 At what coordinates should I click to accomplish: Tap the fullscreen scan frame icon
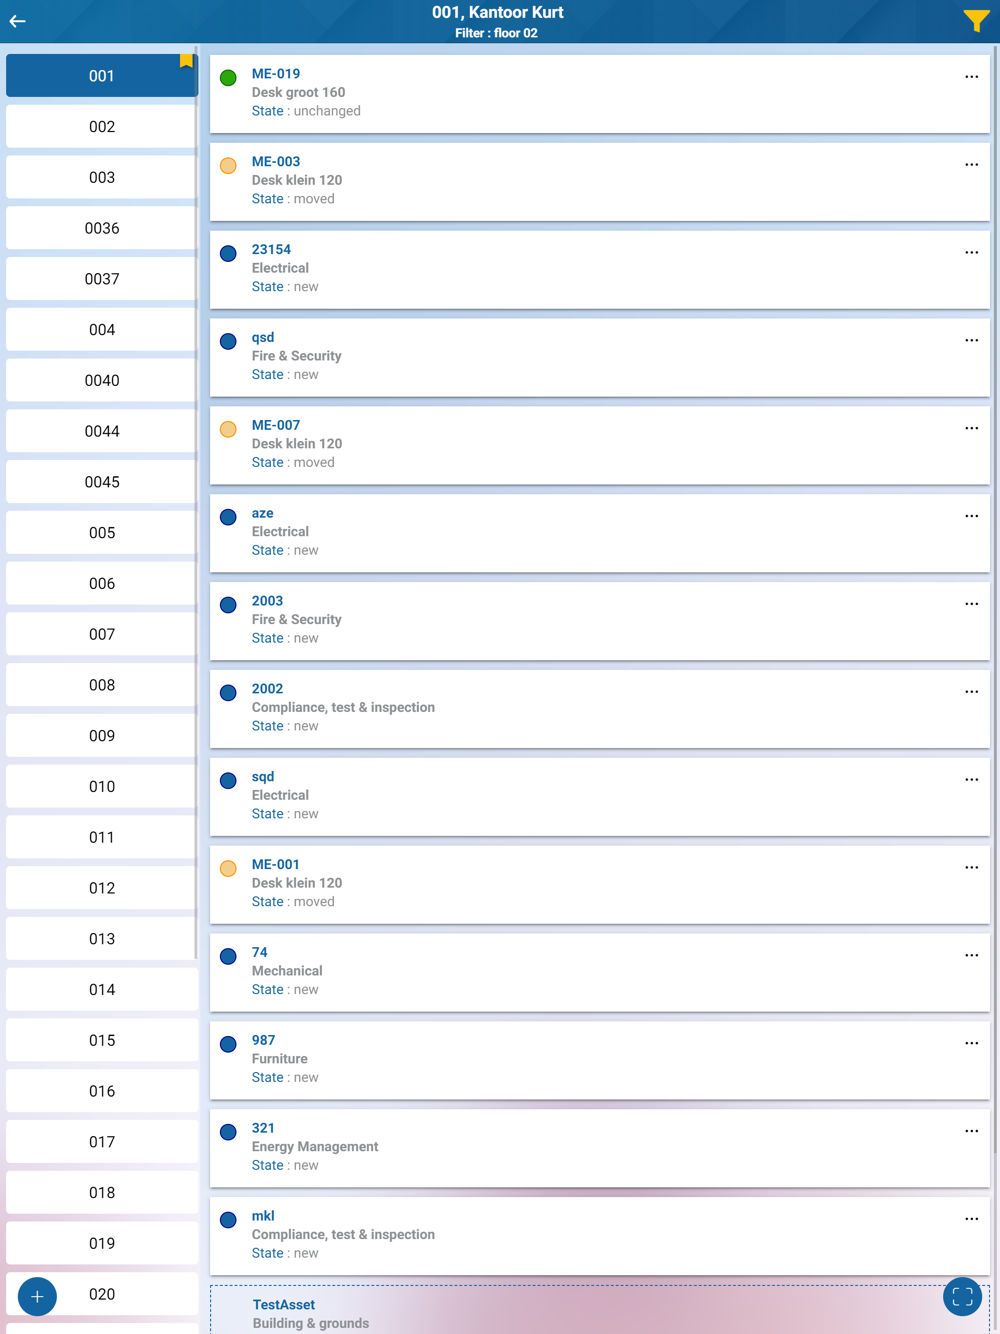pos(962,1297)
